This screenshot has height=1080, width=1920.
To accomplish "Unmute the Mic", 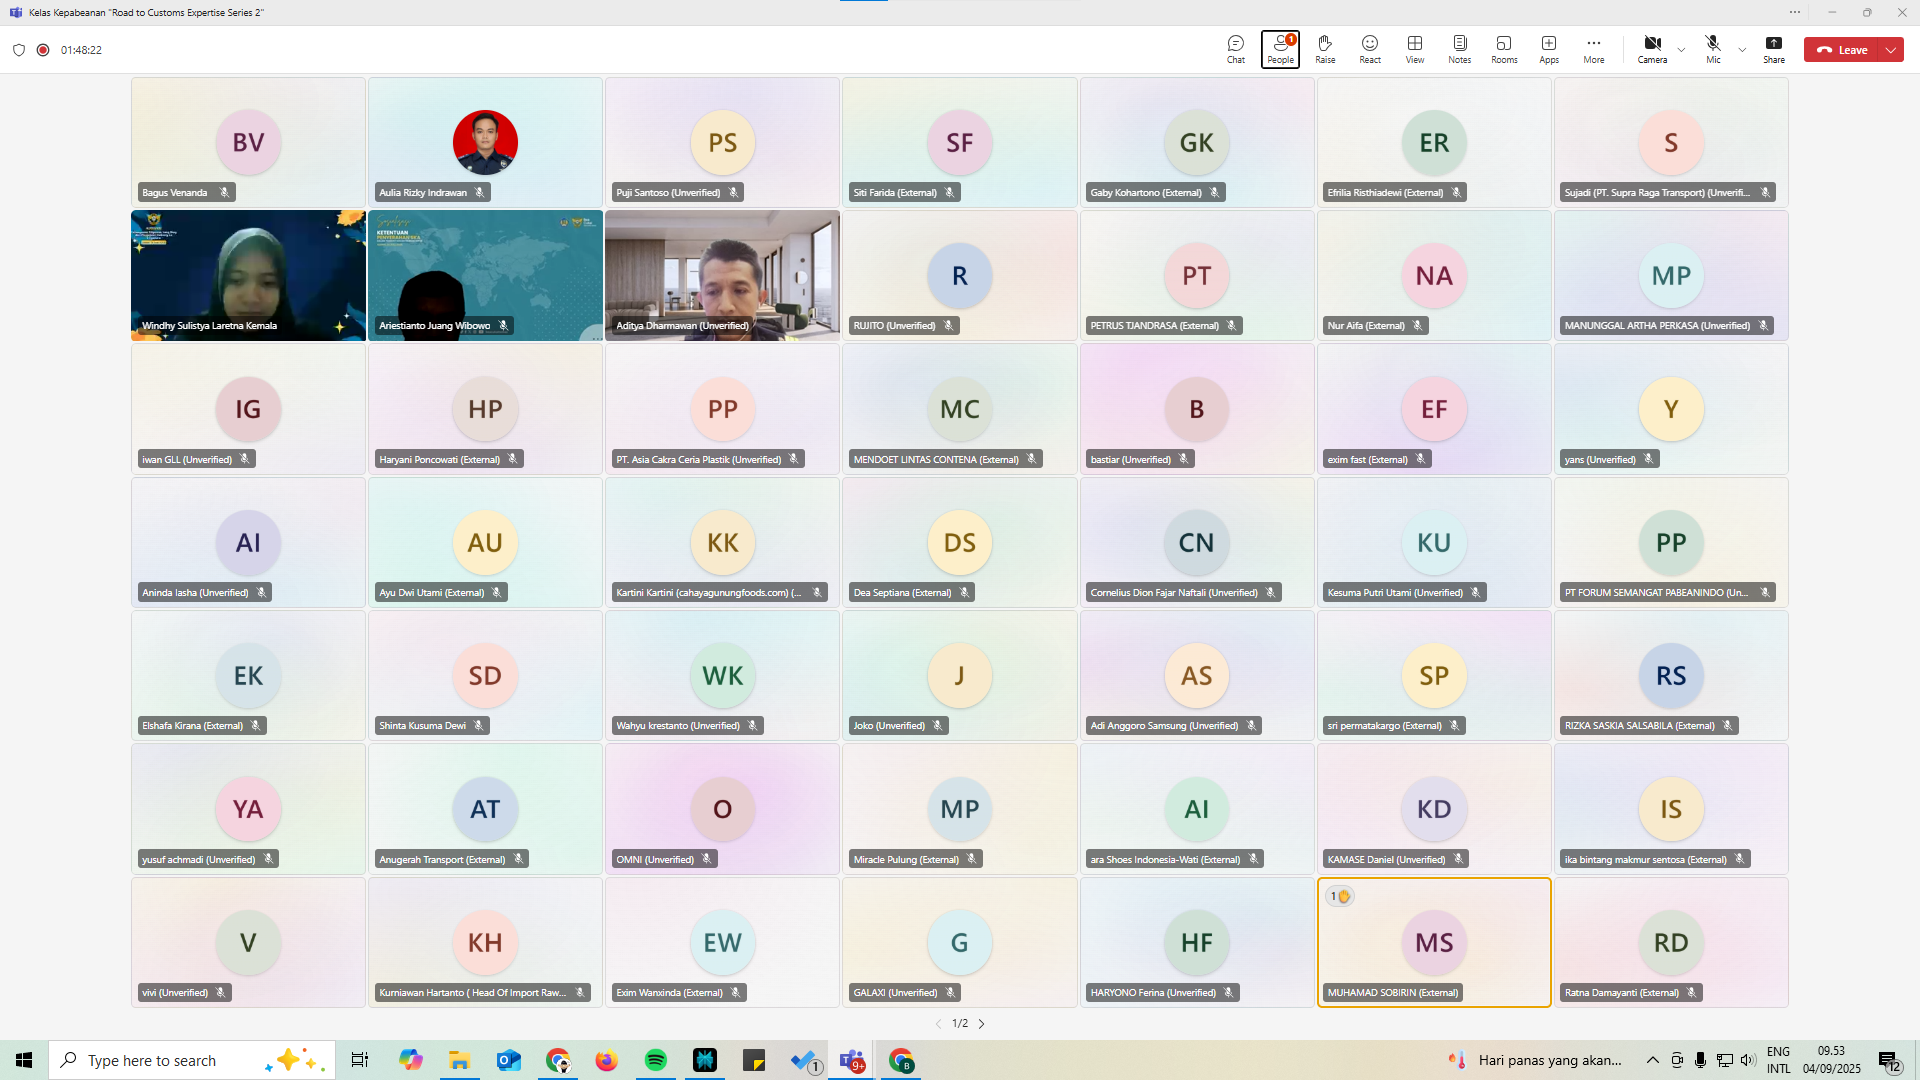I will click(x=1713, y=48).
